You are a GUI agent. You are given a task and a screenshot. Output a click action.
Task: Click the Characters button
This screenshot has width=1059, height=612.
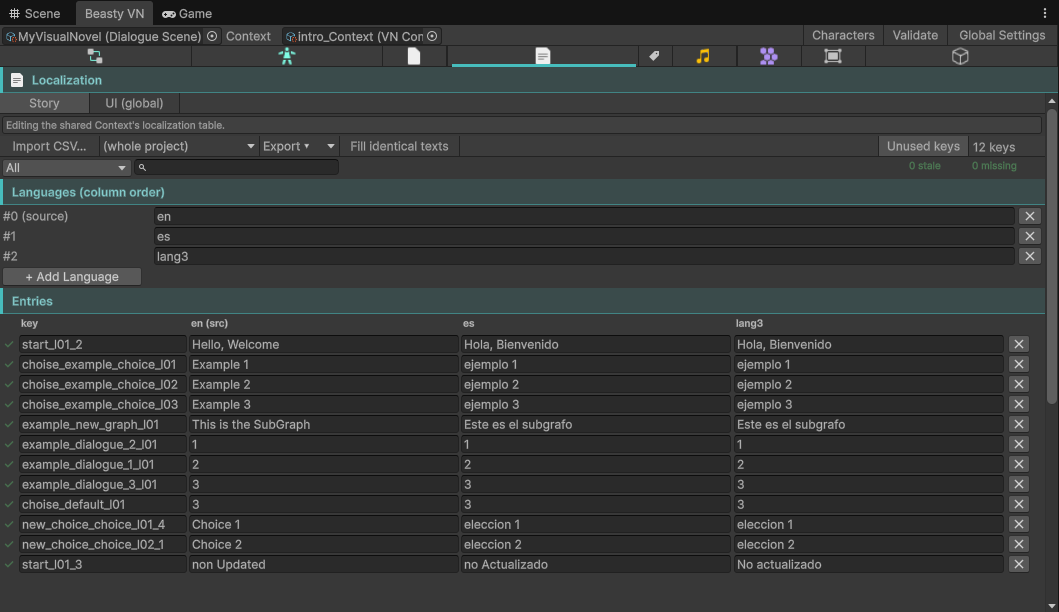point(843,35)
